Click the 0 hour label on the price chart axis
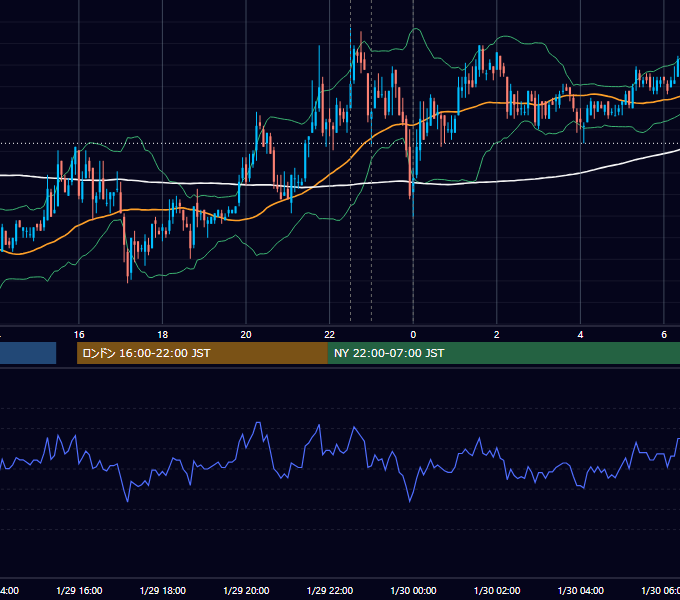Screen dimensions: 680x600 pyautogui.click(x=413, y=335)
